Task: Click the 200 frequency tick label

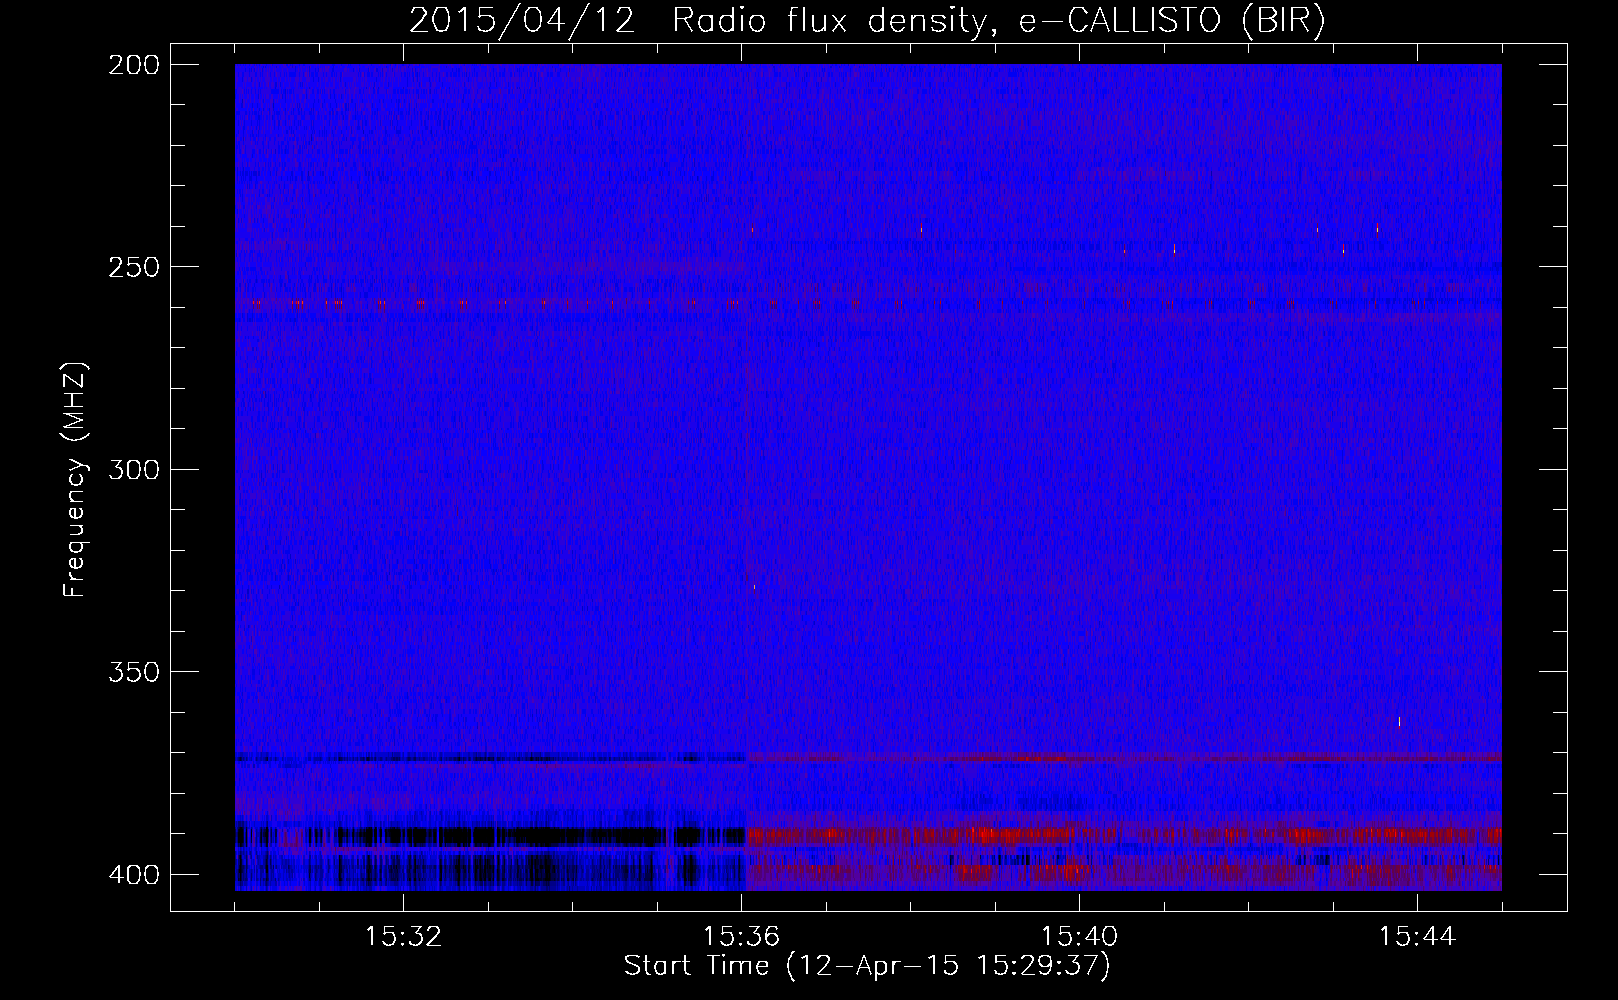Action: point(133,65)
